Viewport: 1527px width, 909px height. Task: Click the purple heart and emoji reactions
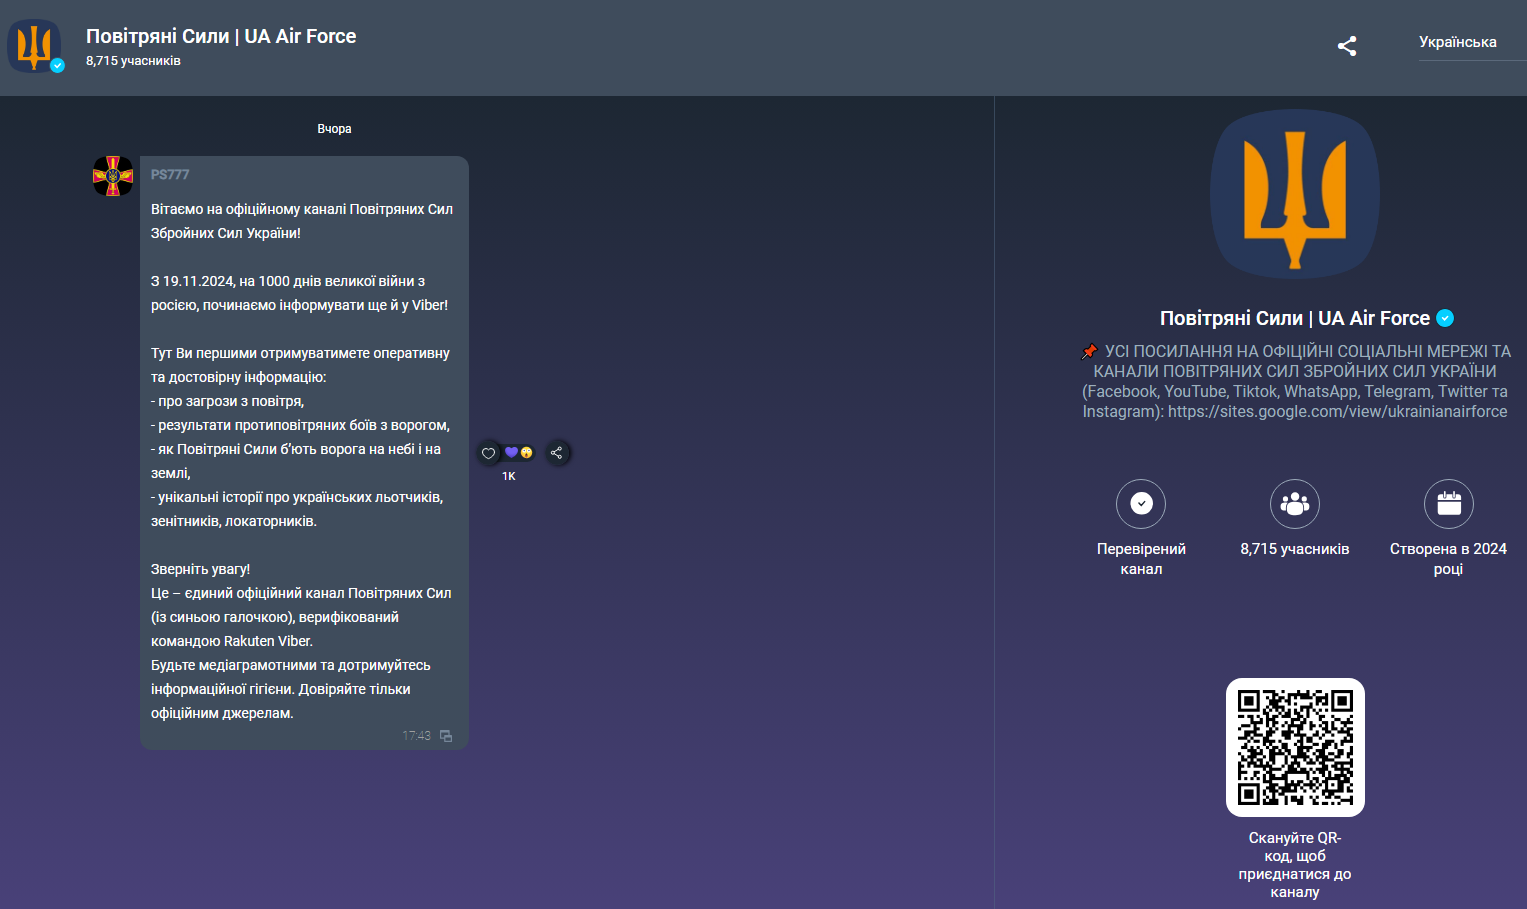[518, 453]
